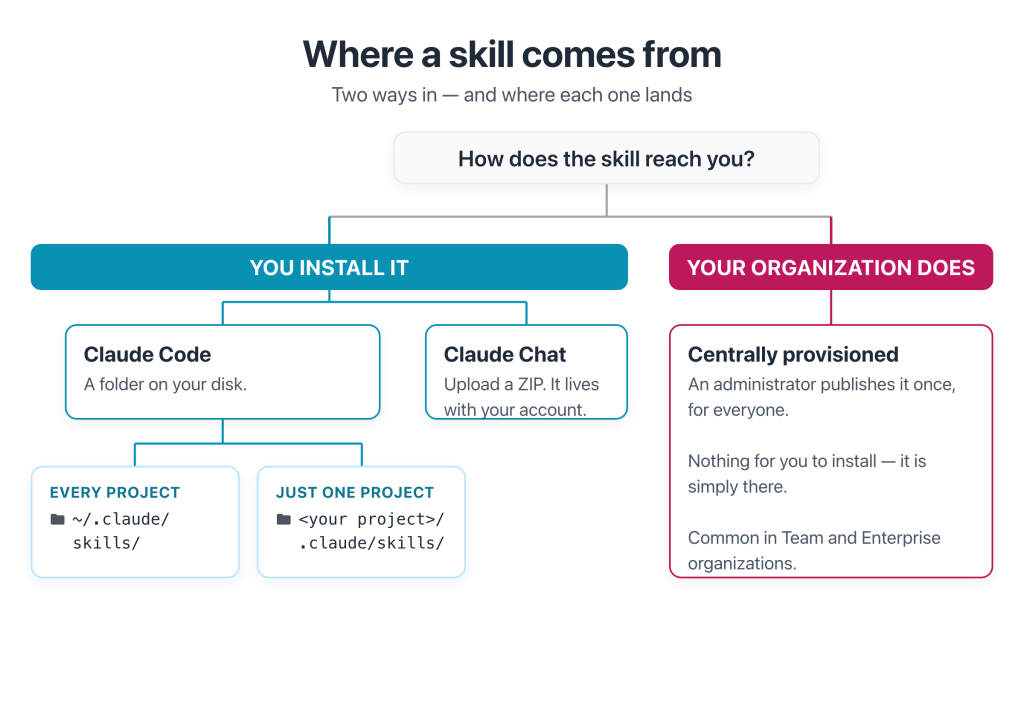Click the "YOUR ORGANIZATION DOES" banner
This screenshot has height=708, width=1024.
pyautogui.click(x=831, y=267)
